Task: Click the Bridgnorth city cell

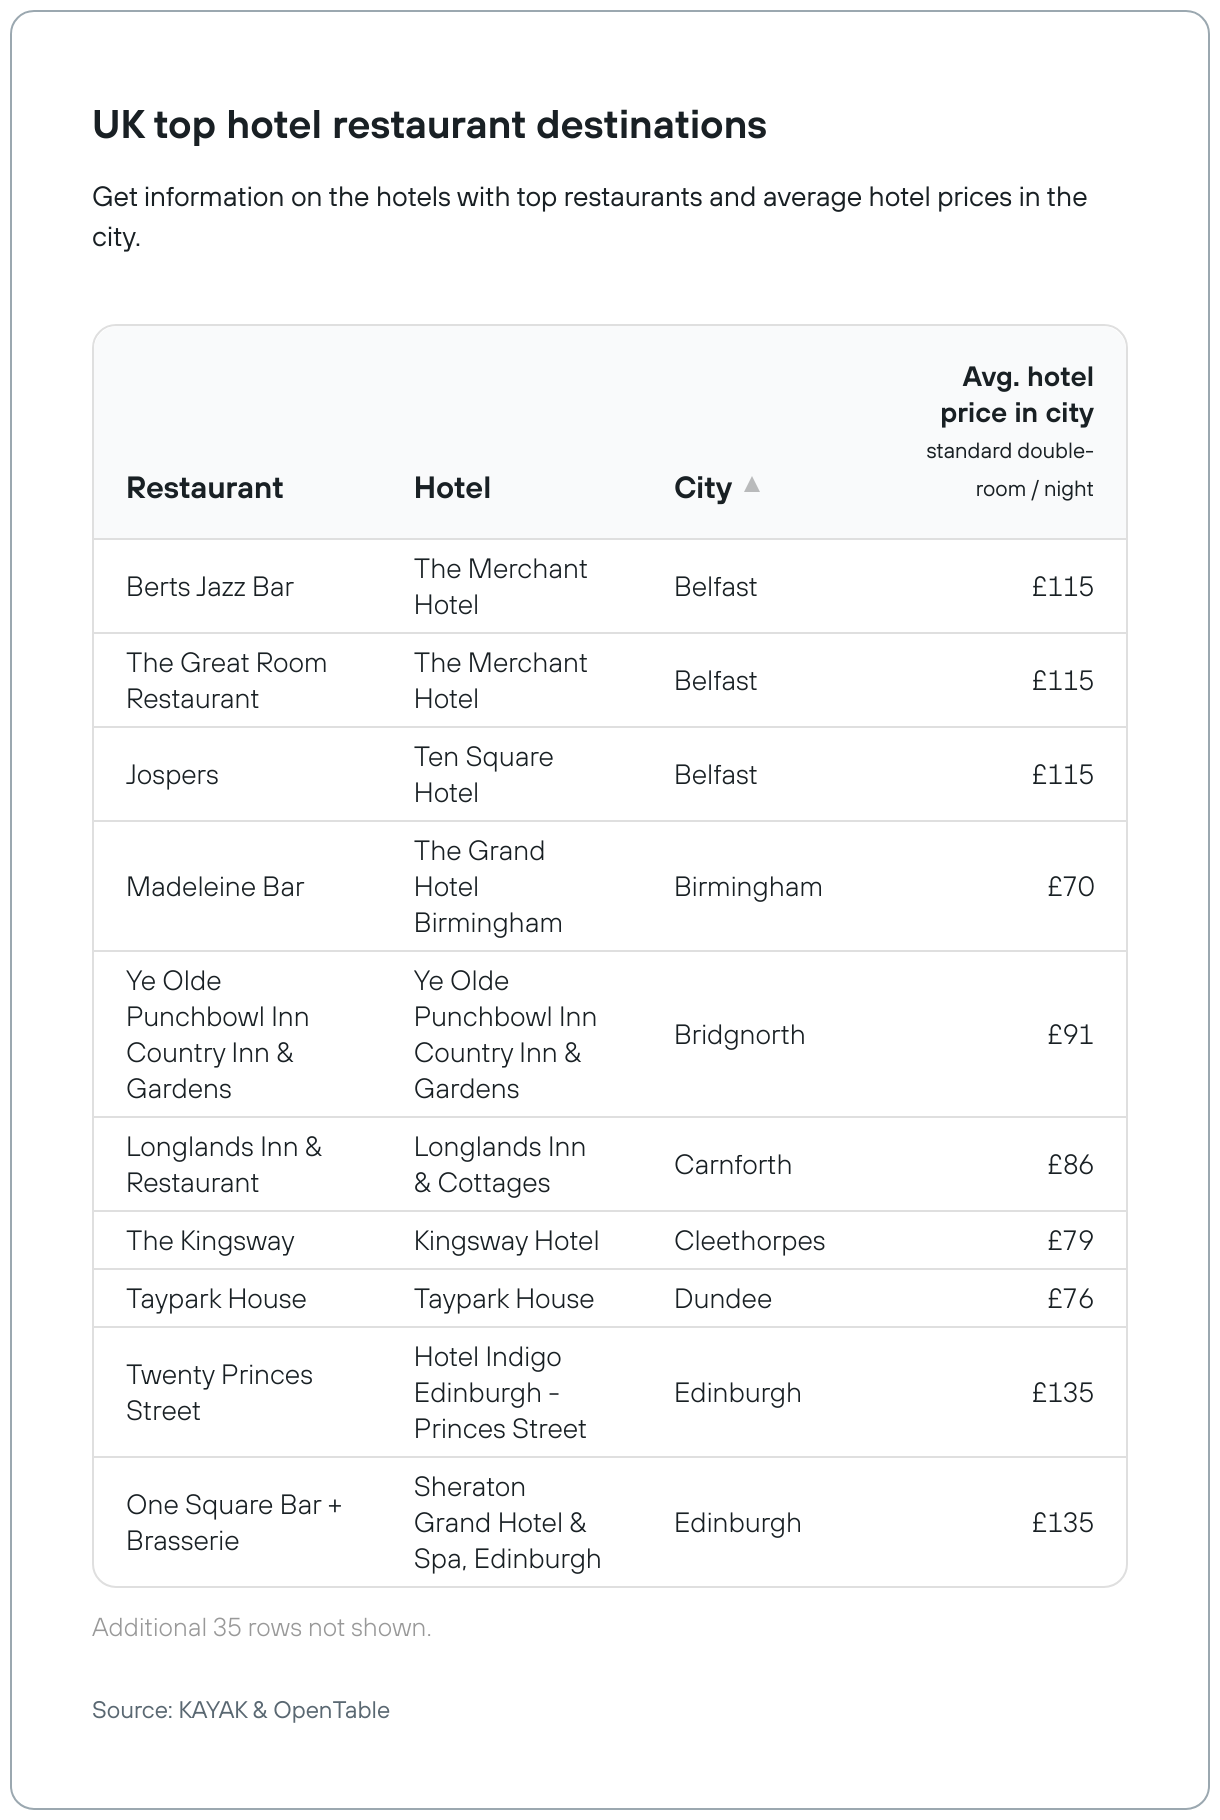Action: tap(739, 1035)
